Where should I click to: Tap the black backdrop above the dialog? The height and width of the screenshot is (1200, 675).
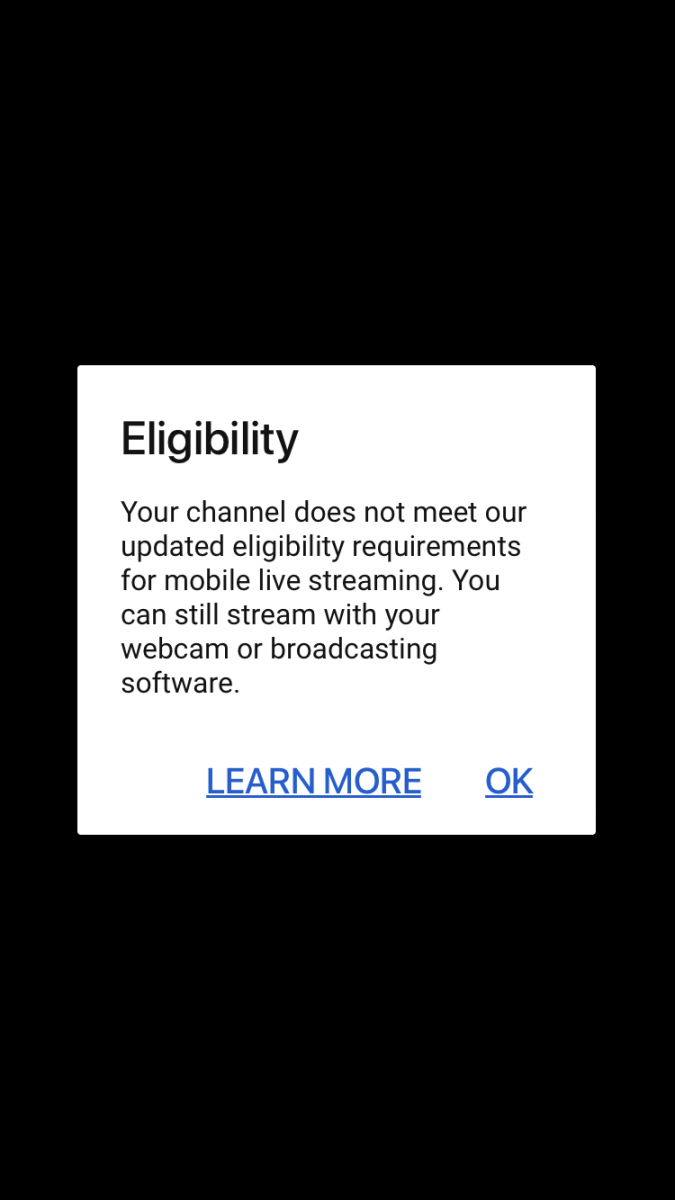click(x=337, y=180)
